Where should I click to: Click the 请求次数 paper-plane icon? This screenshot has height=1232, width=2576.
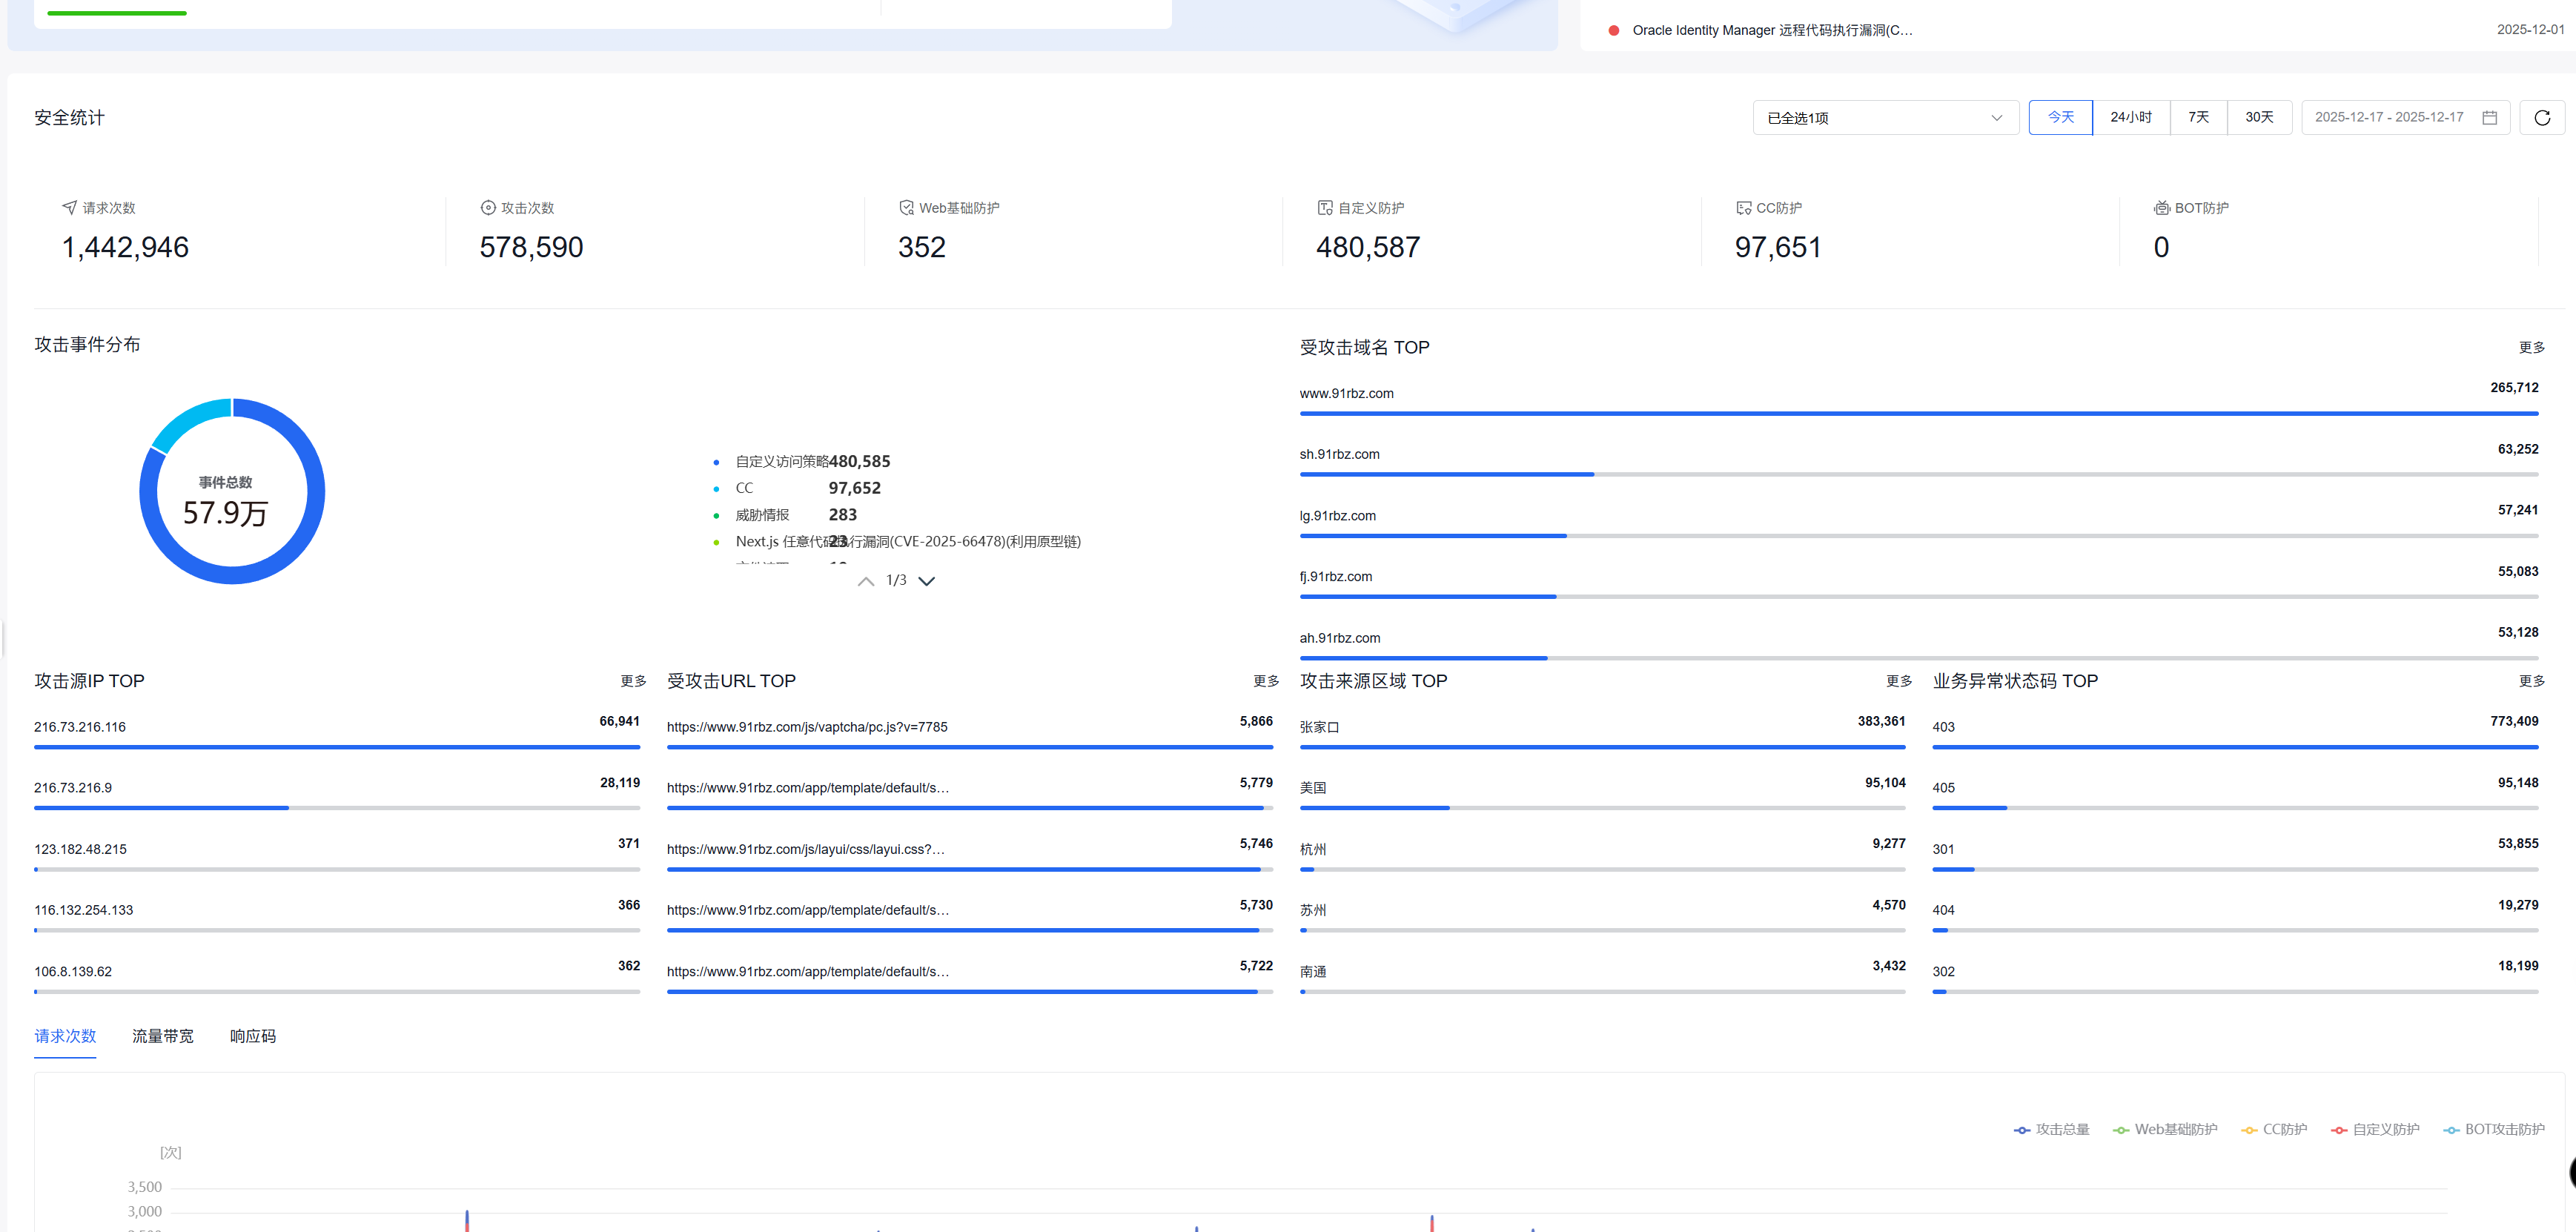point(69,208)
